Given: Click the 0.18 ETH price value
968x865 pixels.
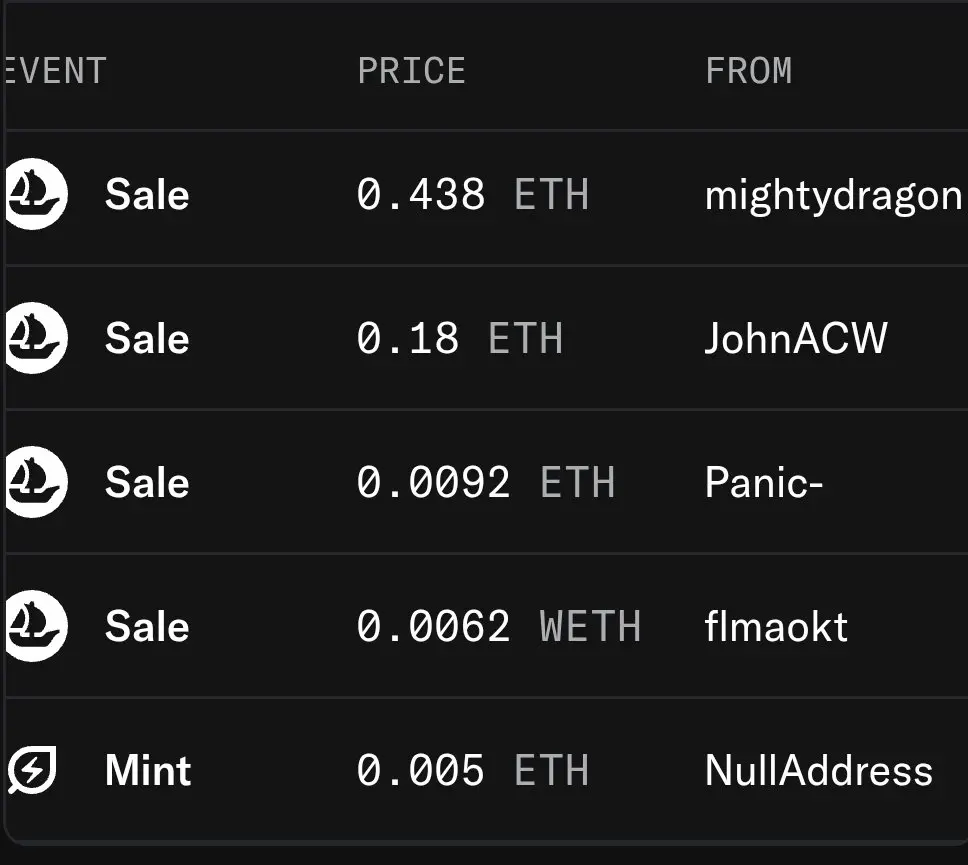Looking at the screenshot, I should 460,338.
